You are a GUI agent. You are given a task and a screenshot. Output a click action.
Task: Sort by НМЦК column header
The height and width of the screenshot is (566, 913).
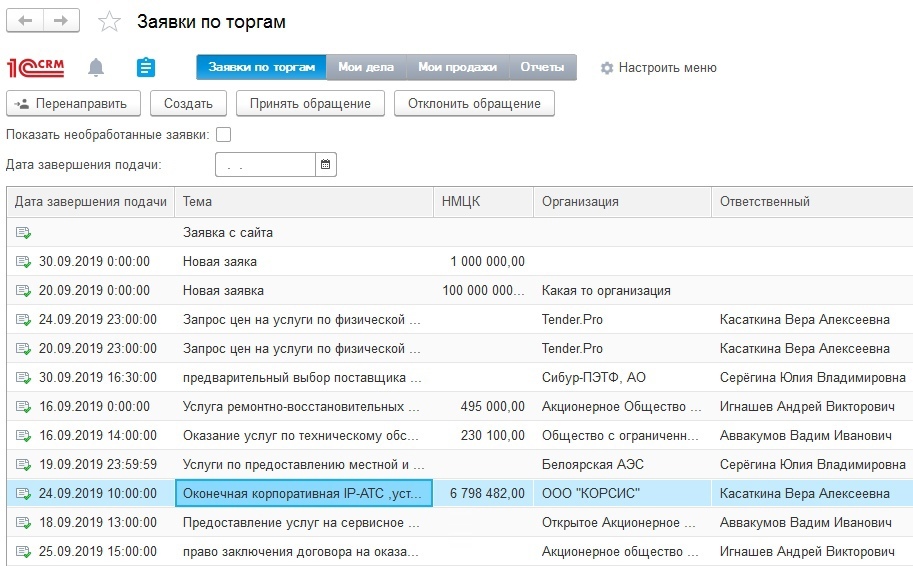click(x=483, y=202)
